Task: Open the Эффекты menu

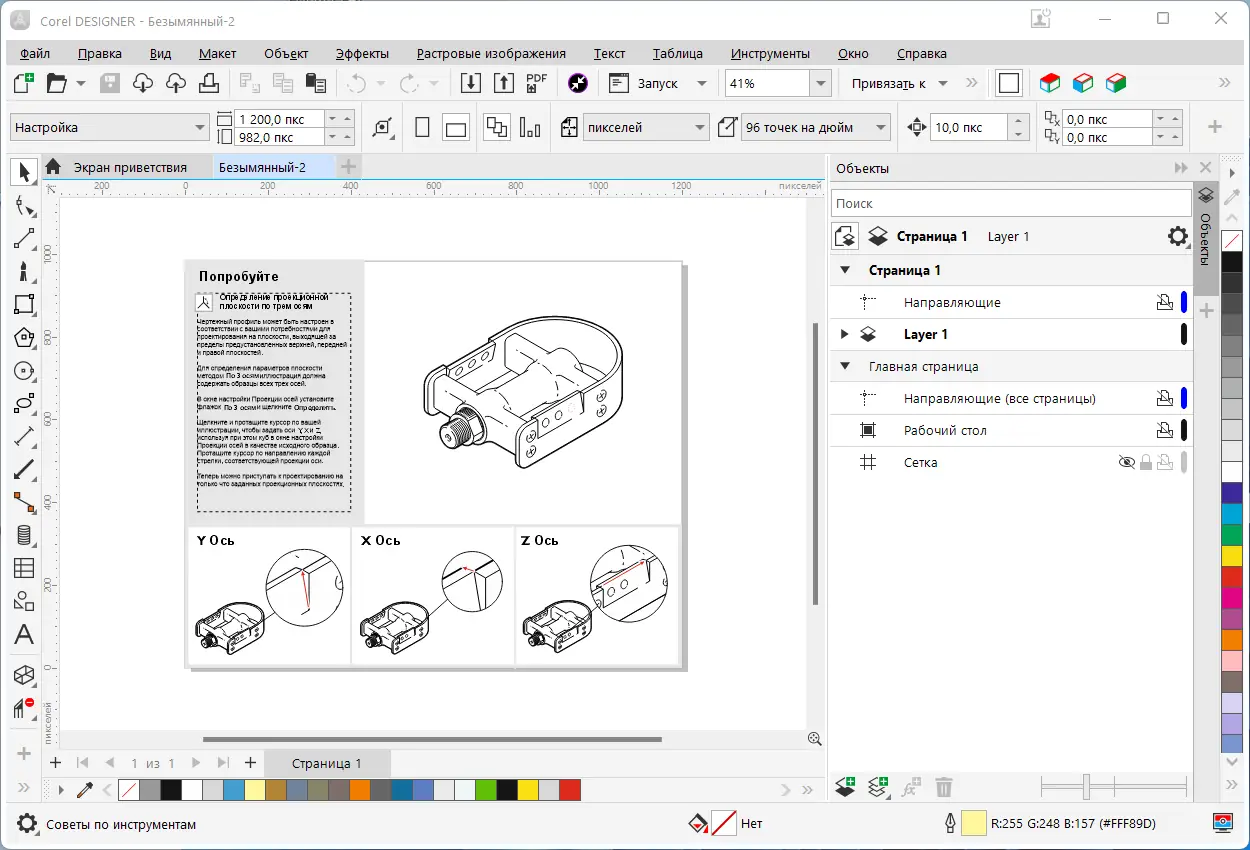Action: [362, 54]
